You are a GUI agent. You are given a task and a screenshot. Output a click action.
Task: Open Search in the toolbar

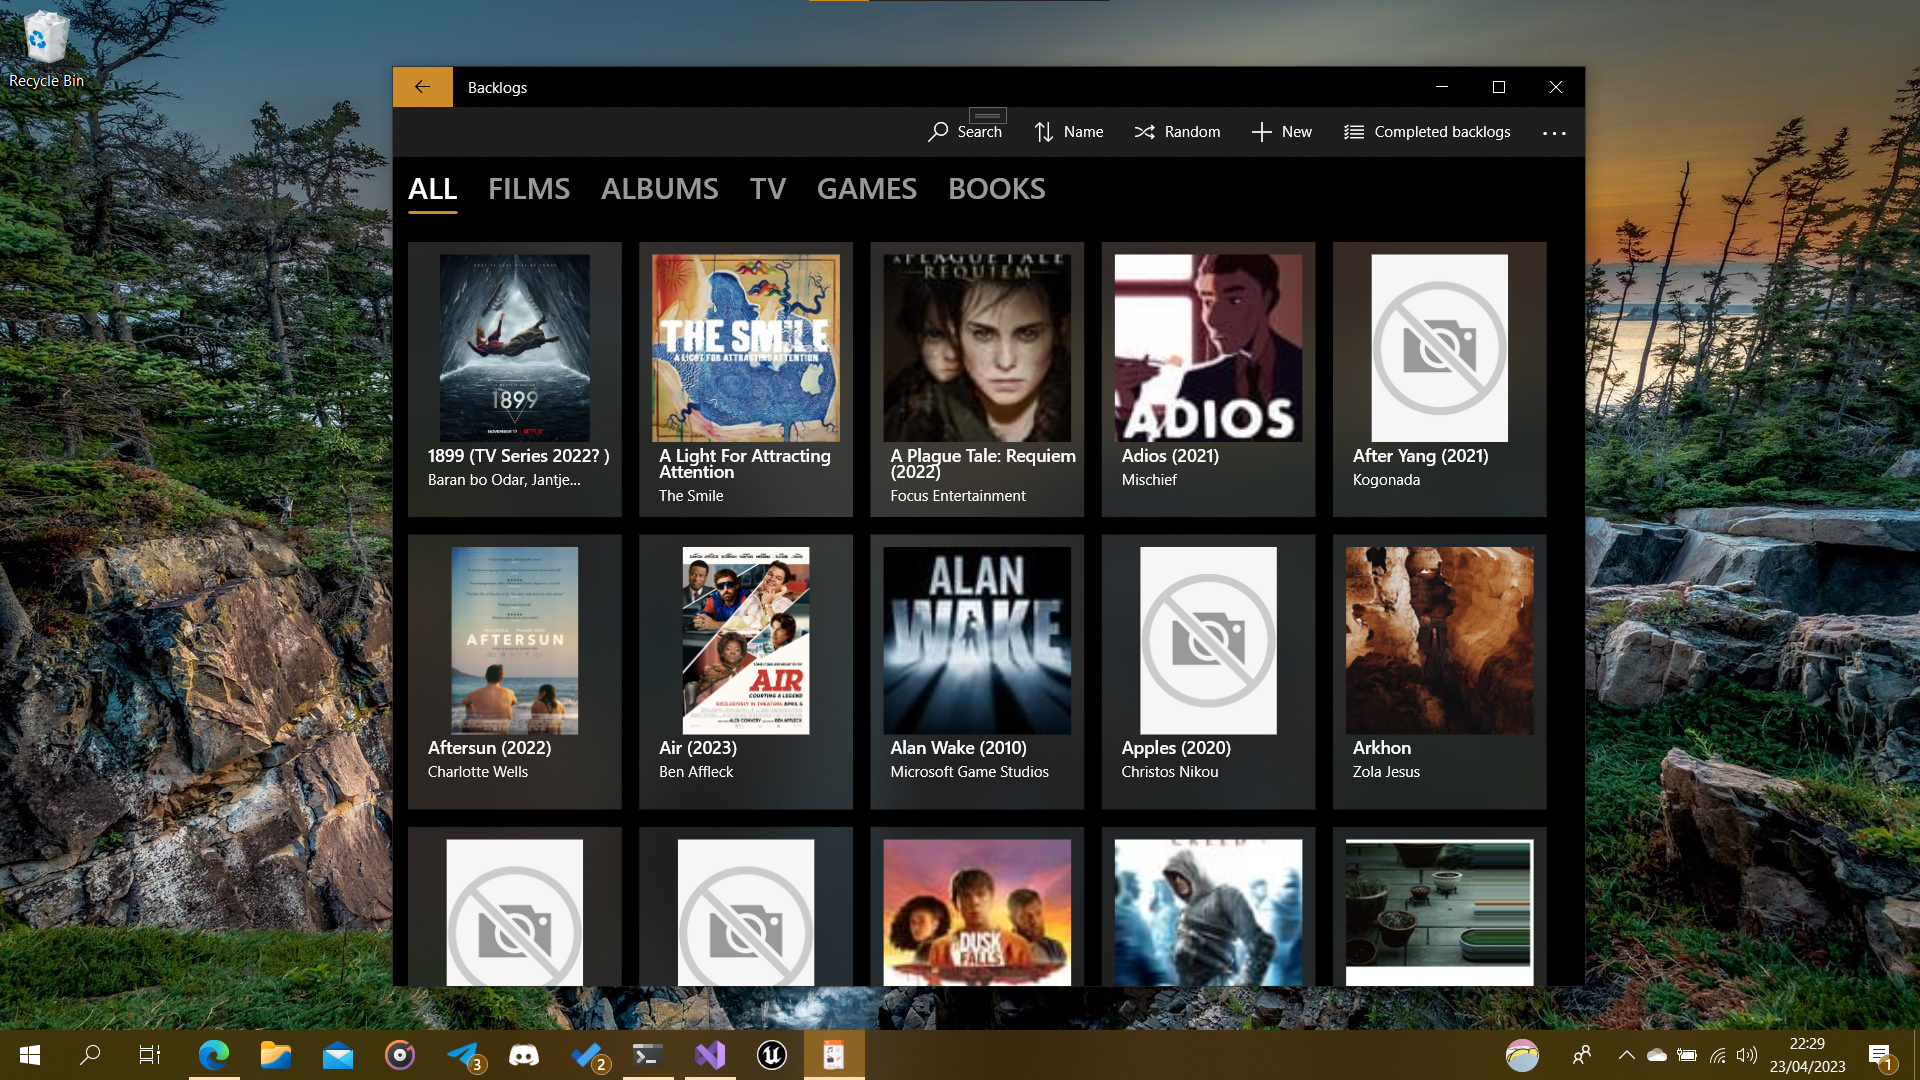coord(965,132)
